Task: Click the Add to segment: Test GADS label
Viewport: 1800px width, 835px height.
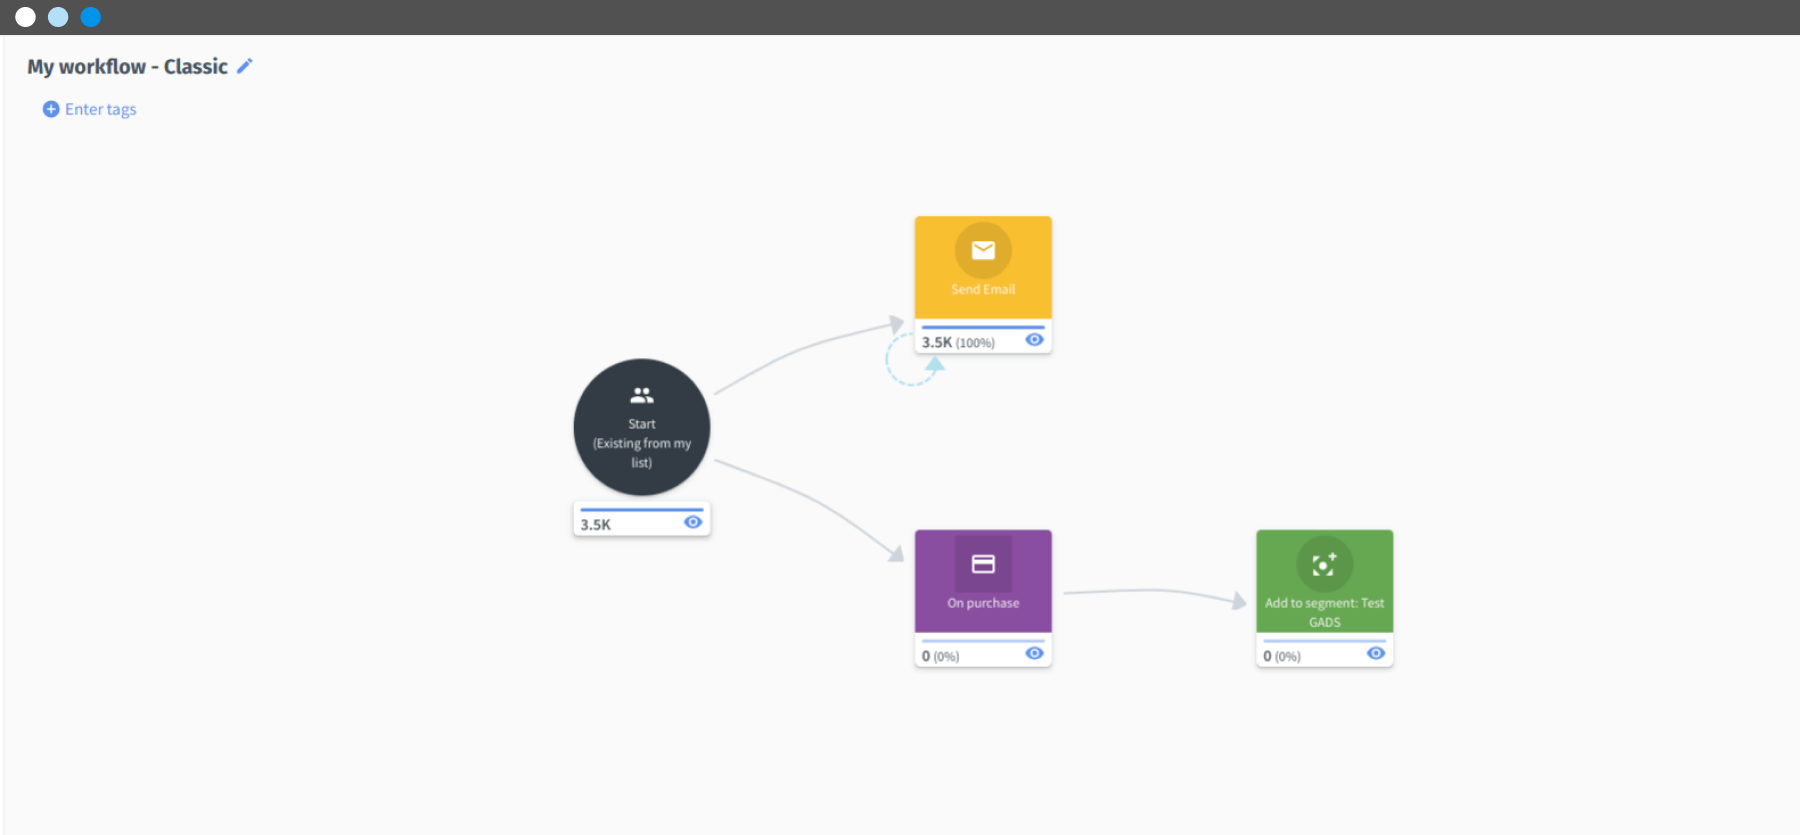Action: [x=1324, y=612]
